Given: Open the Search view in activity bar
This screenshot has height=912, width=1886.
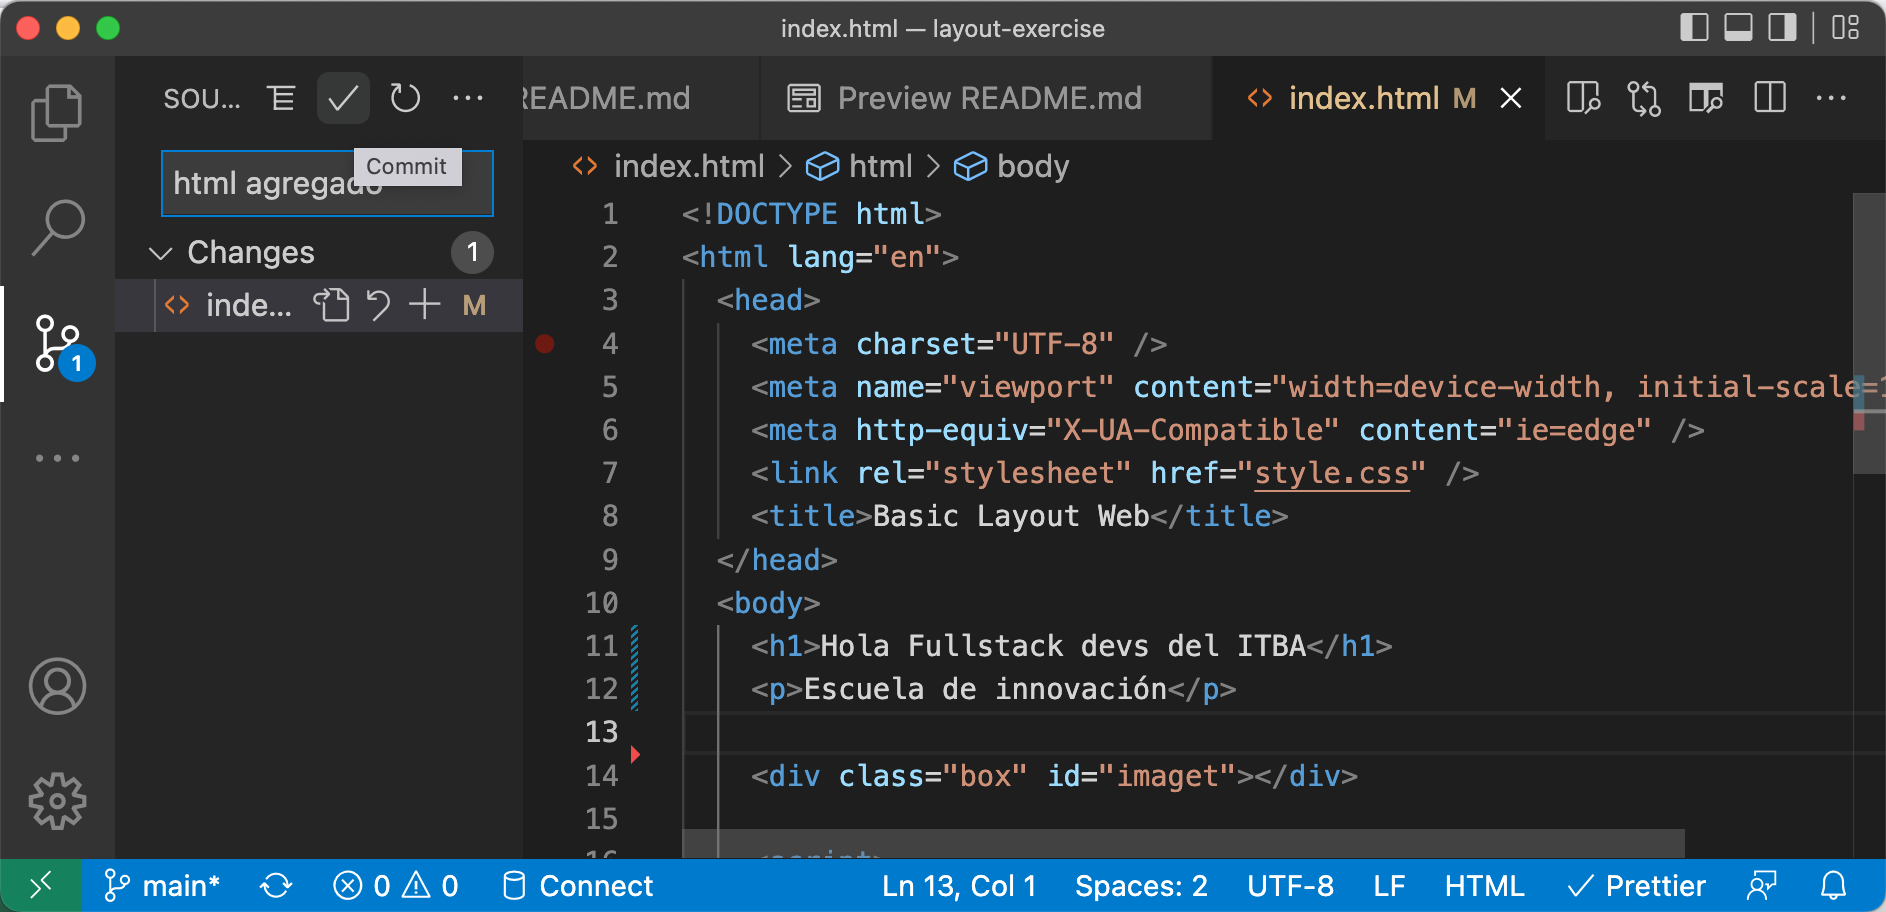Looking at the screenshot, I should coord(57,228).
